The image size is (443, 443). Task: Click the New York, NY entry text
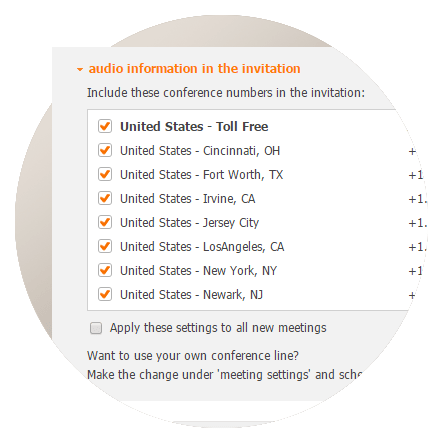tap(199, 271)
